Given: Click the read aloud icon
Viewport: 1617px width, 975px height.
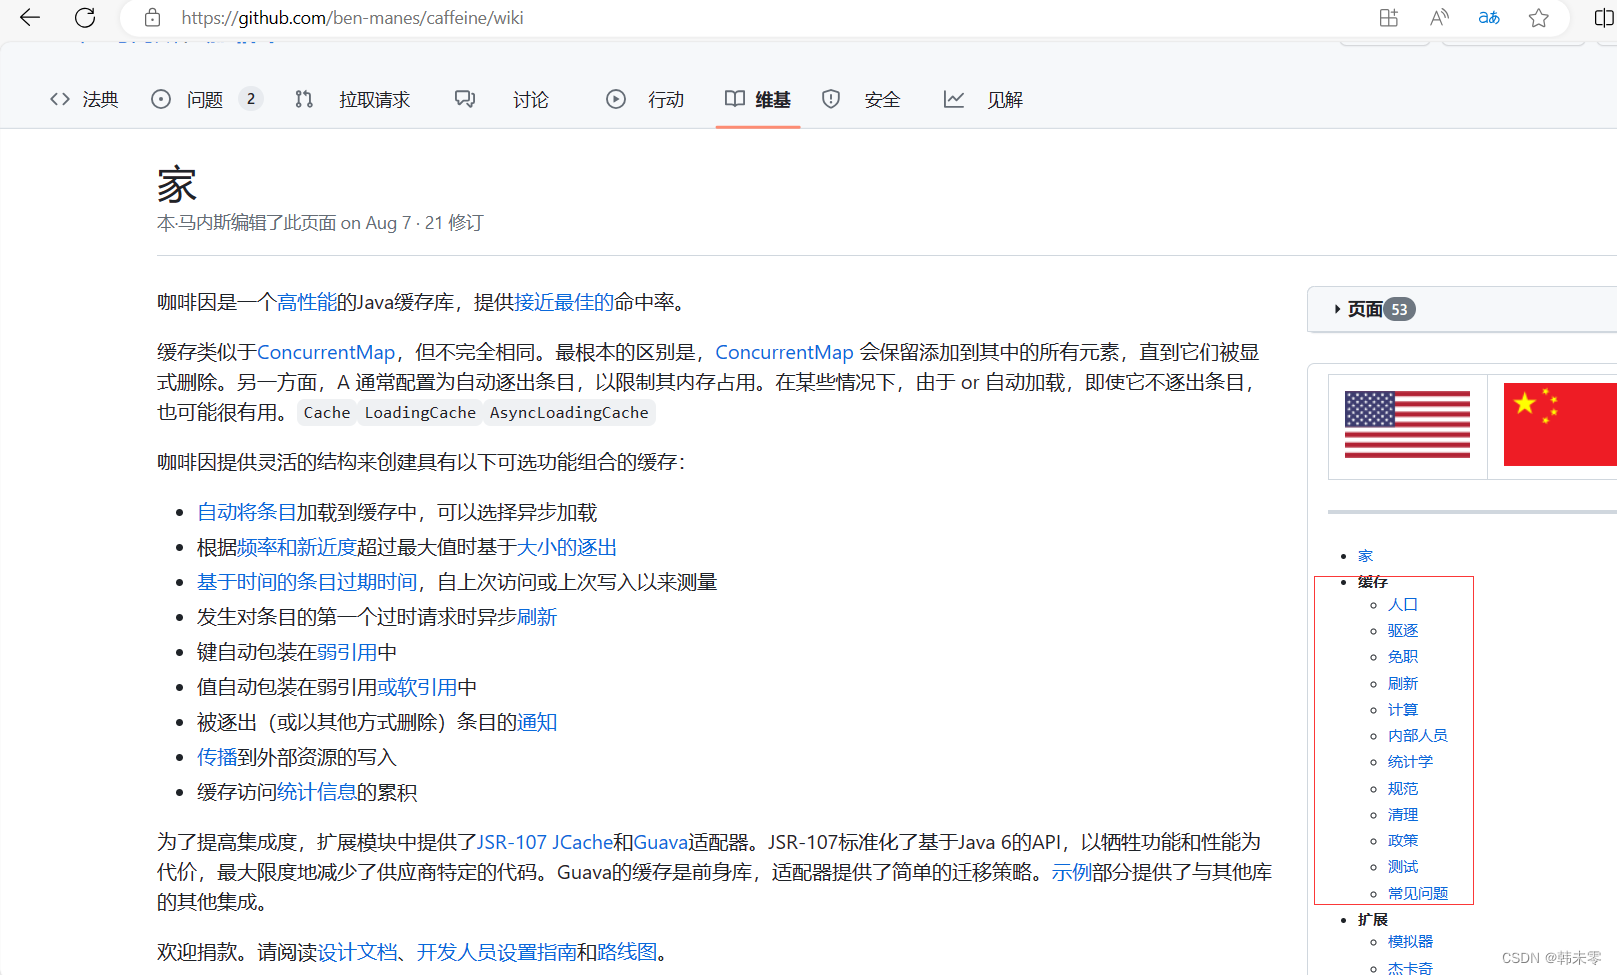Looking at the screenshot, I should click(x=1438, y=17).
